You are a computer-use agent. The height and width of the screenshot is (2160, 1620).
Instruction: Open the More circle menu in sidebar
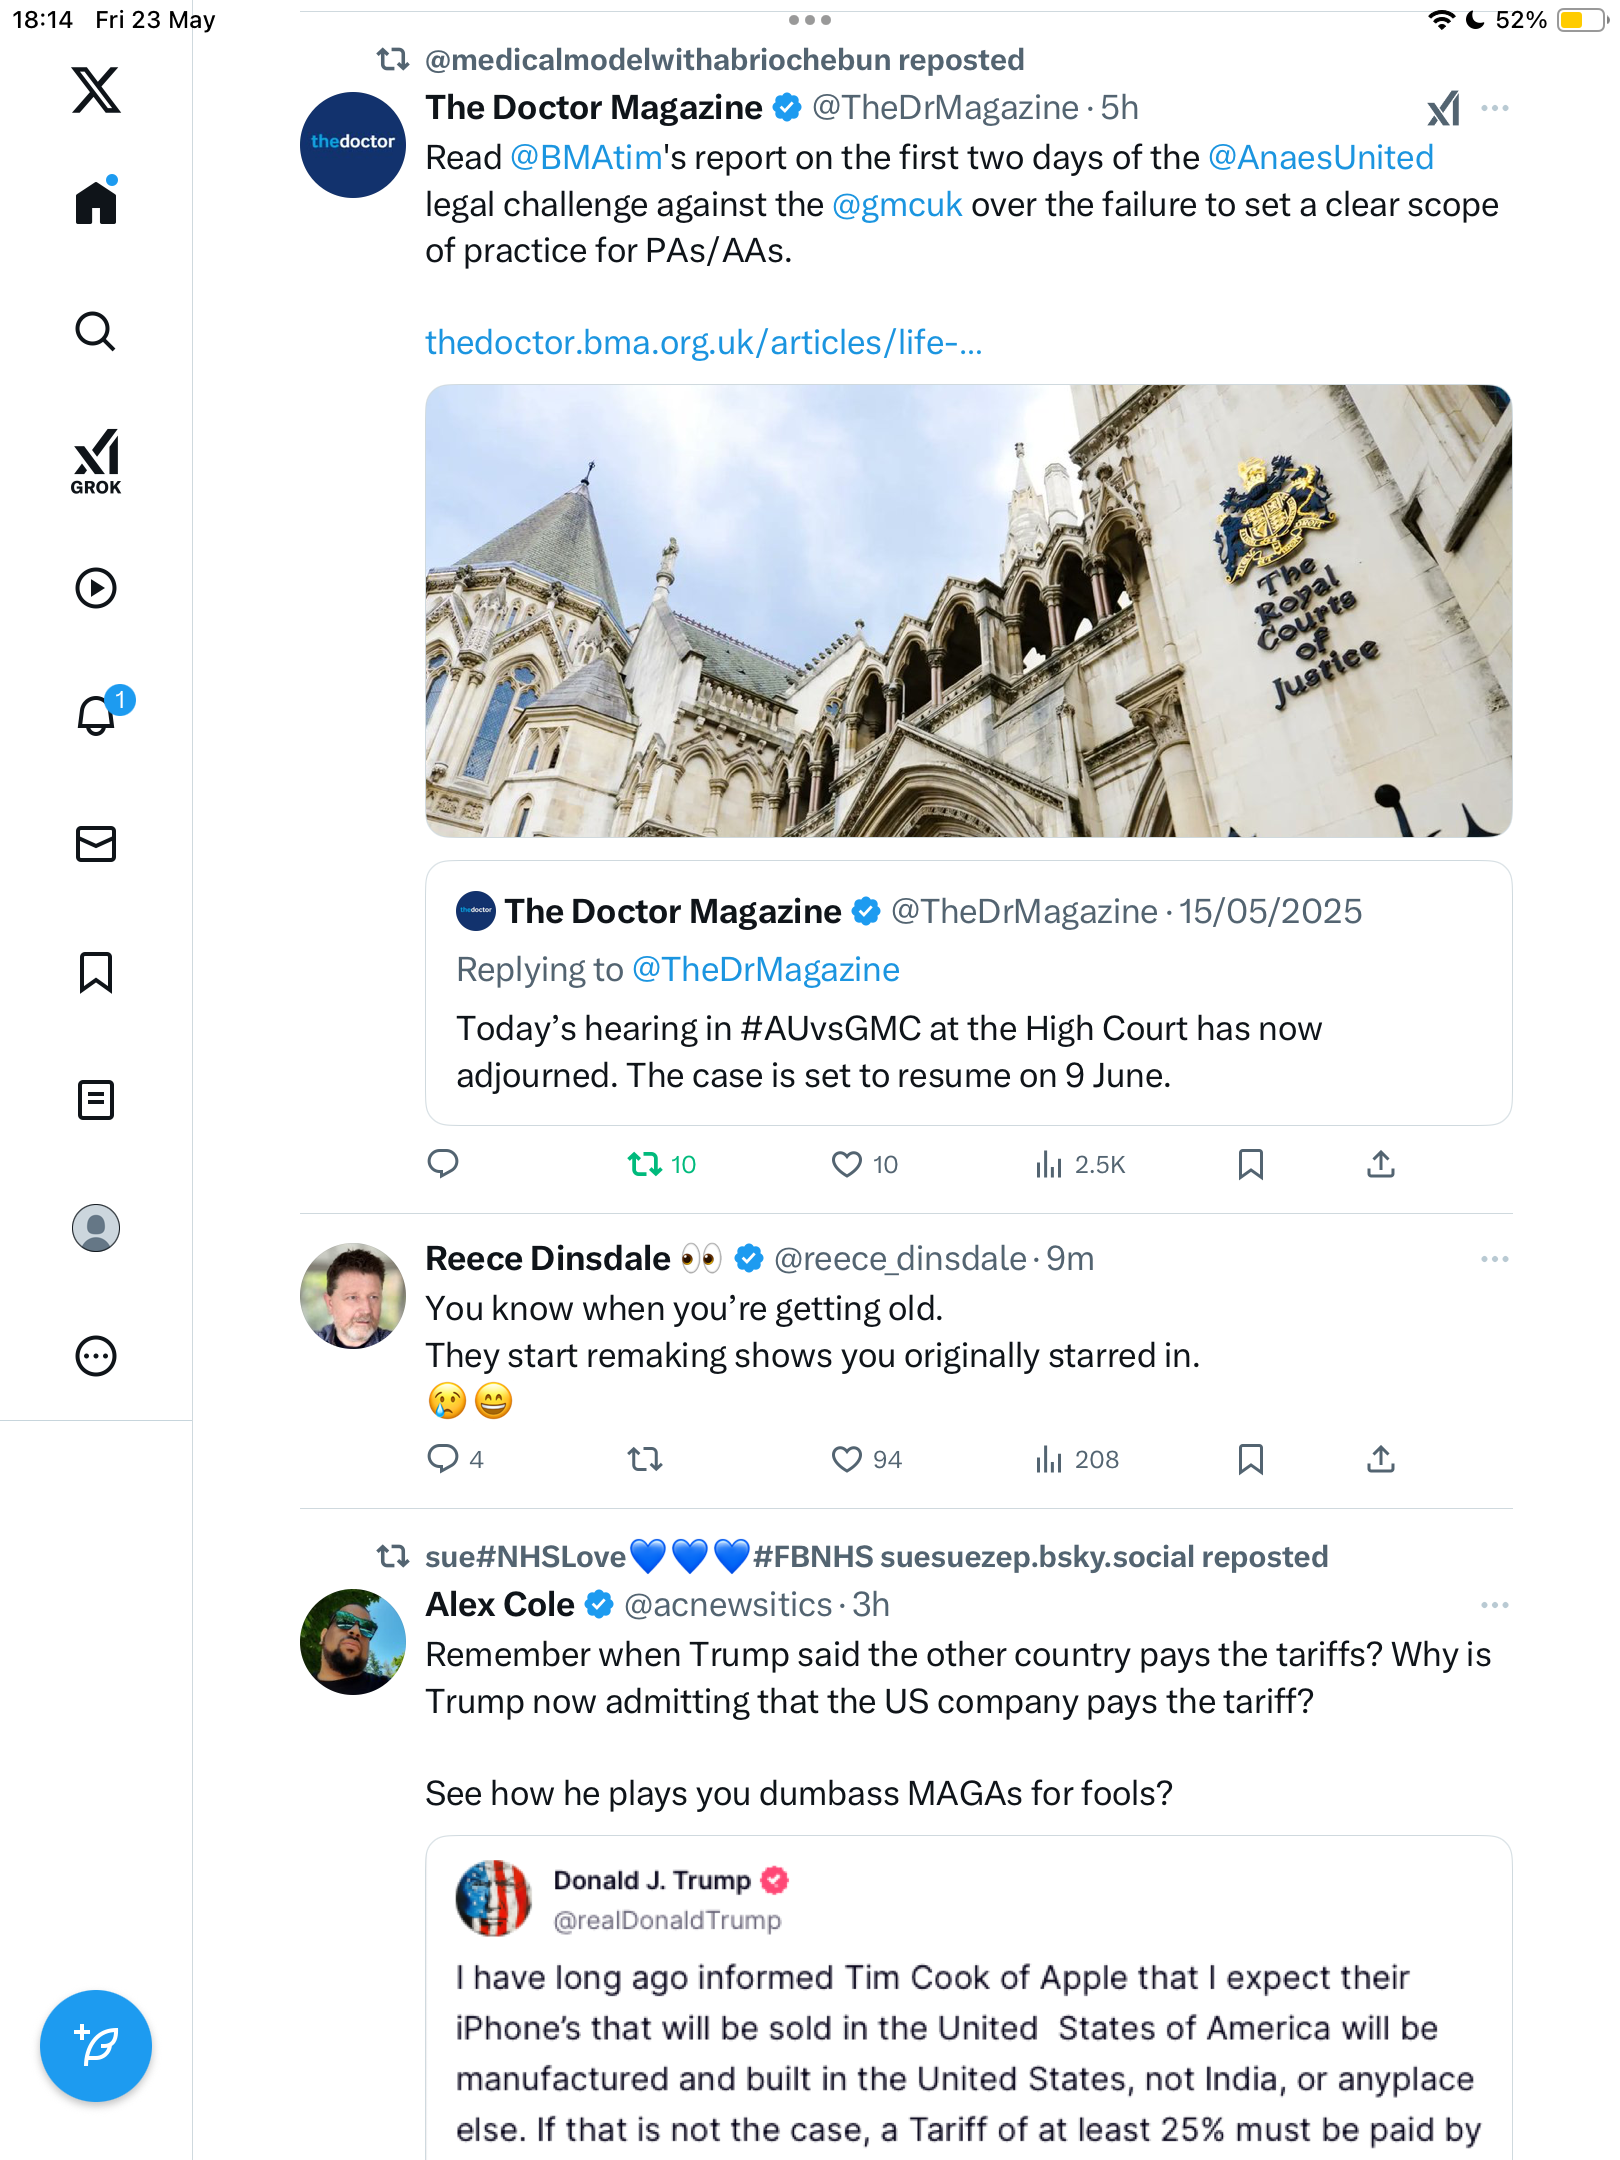tap(96, 1356)
